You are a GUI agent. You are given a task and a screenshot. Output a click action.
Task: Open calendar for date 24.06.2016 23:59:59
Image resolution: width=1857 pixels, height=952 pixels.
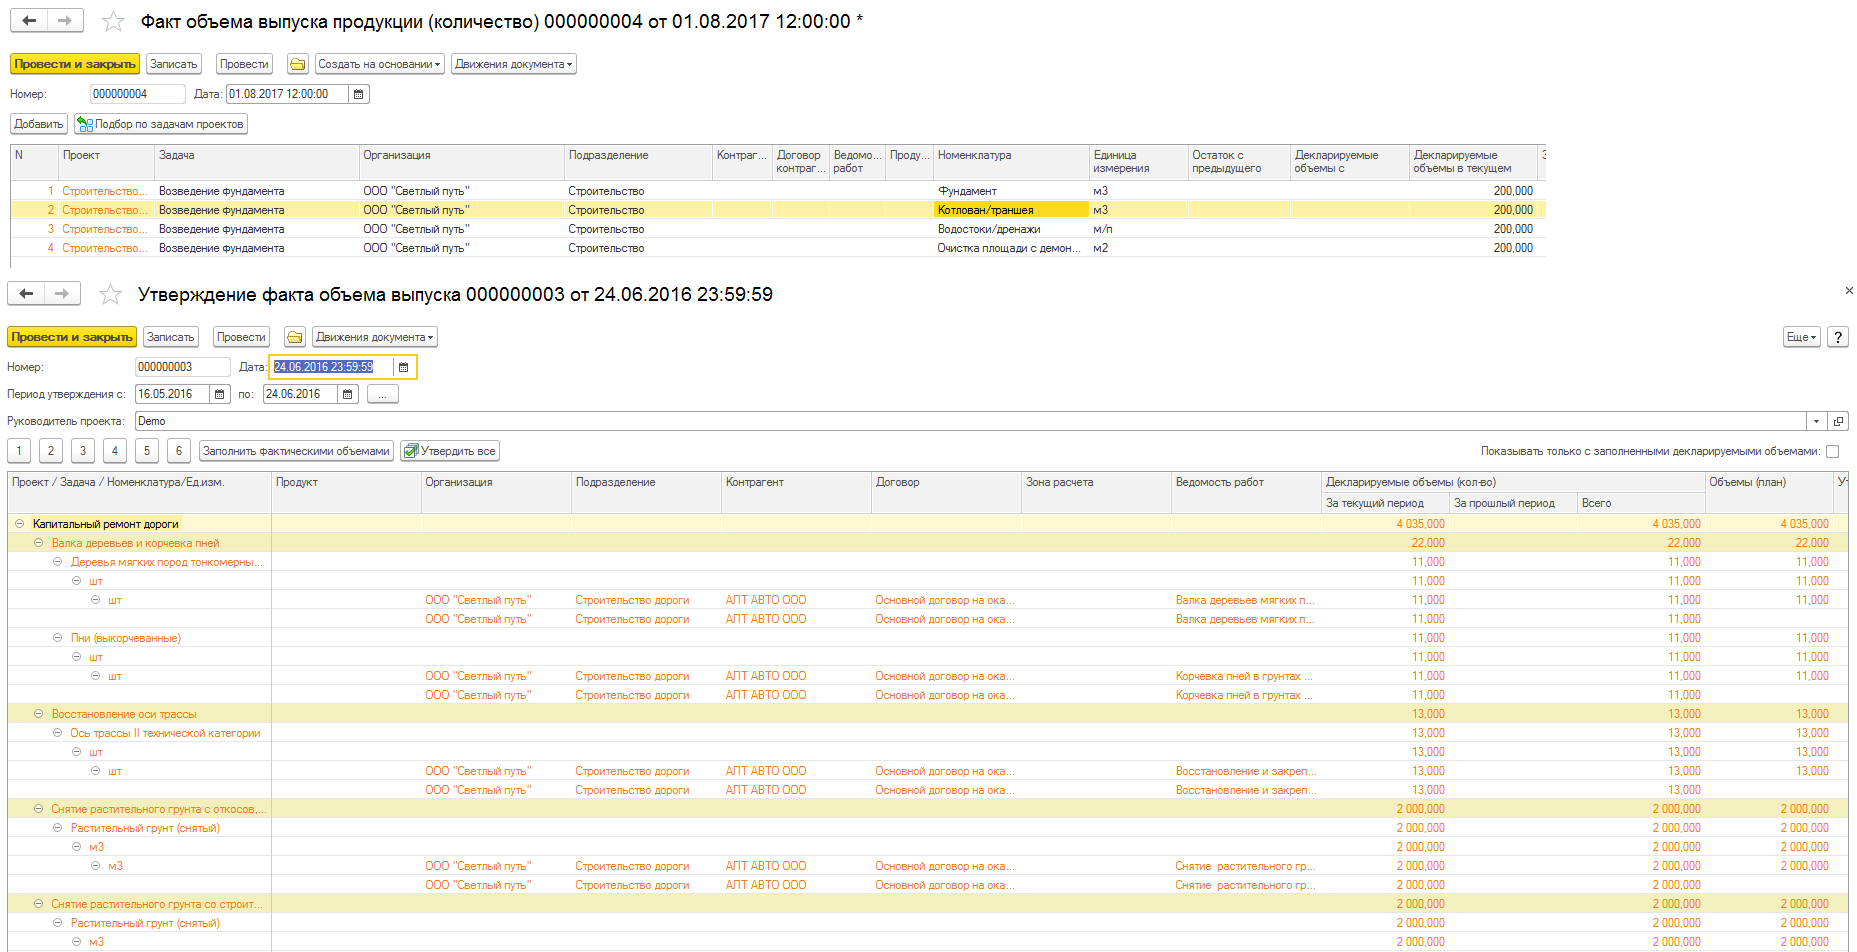point(404,367)
